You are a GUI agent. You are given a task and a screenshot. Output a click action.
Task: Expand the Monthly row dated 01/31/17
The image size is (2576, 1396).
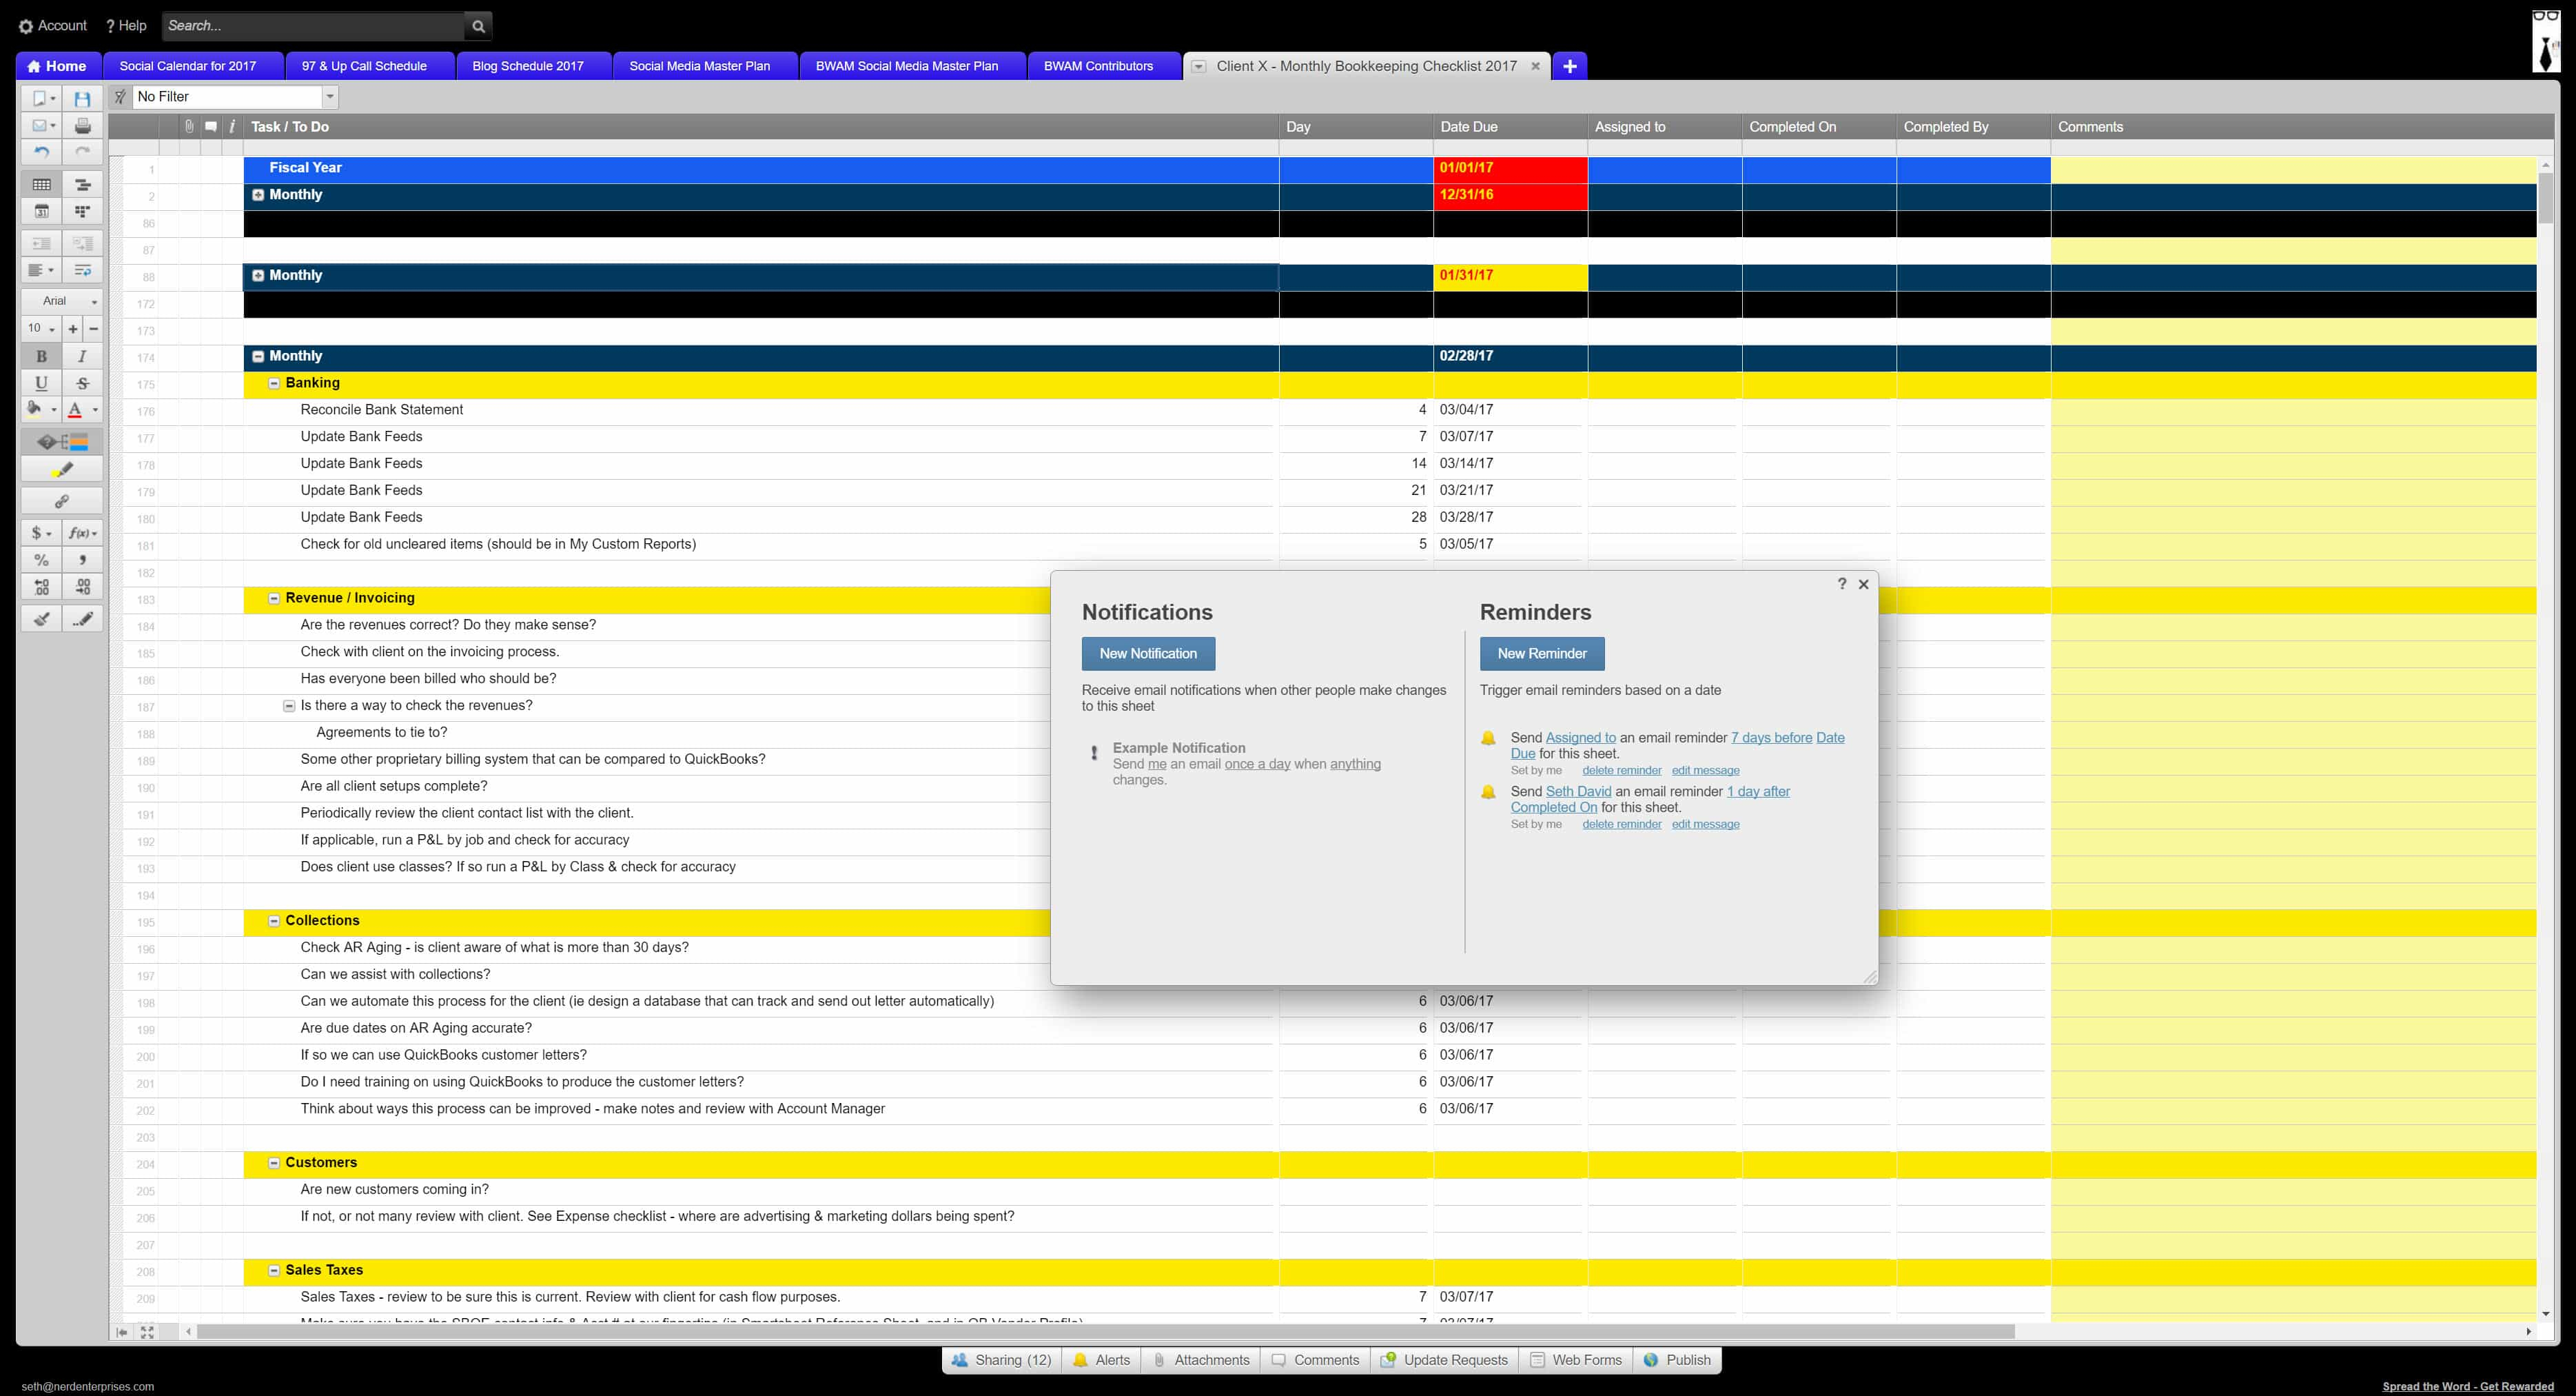pyautogui.click(x=258, y=275)
